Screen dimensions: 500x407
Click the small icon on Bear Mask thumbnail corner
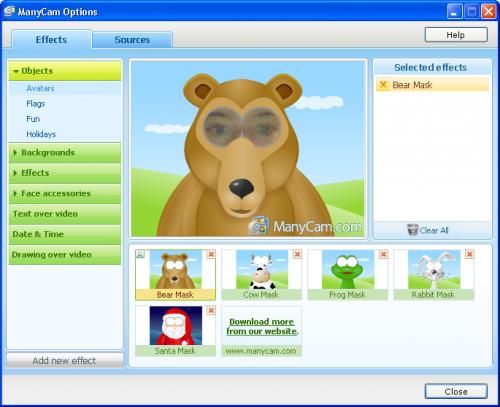point(140,254)
